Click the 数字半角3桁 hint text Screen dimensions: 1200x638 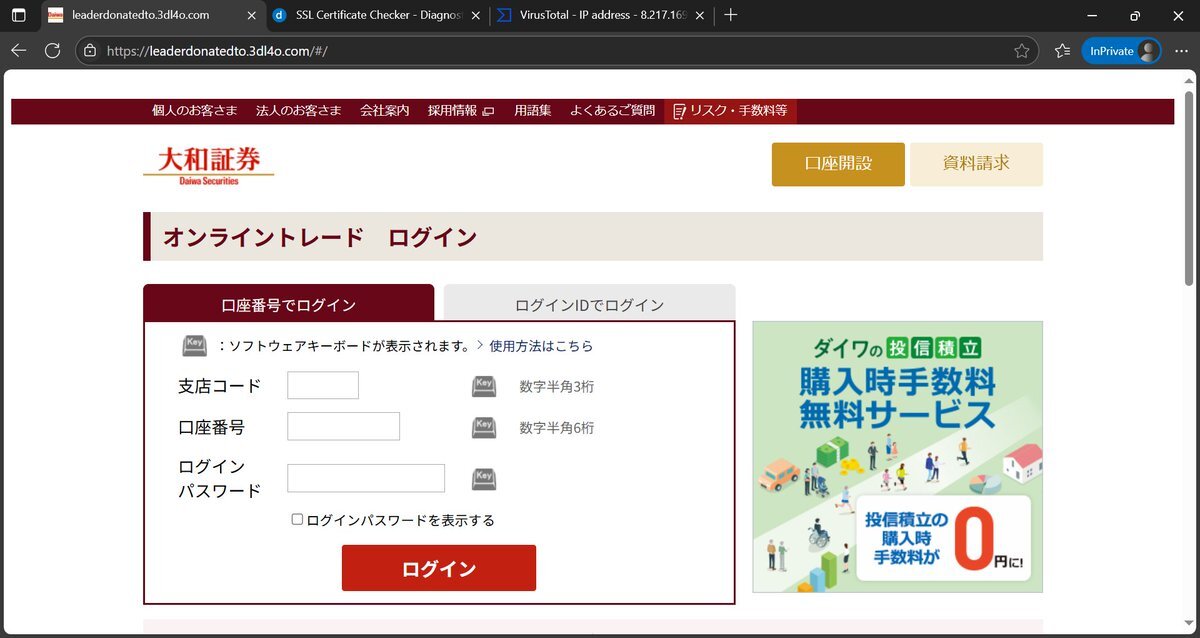coord(557,387)
